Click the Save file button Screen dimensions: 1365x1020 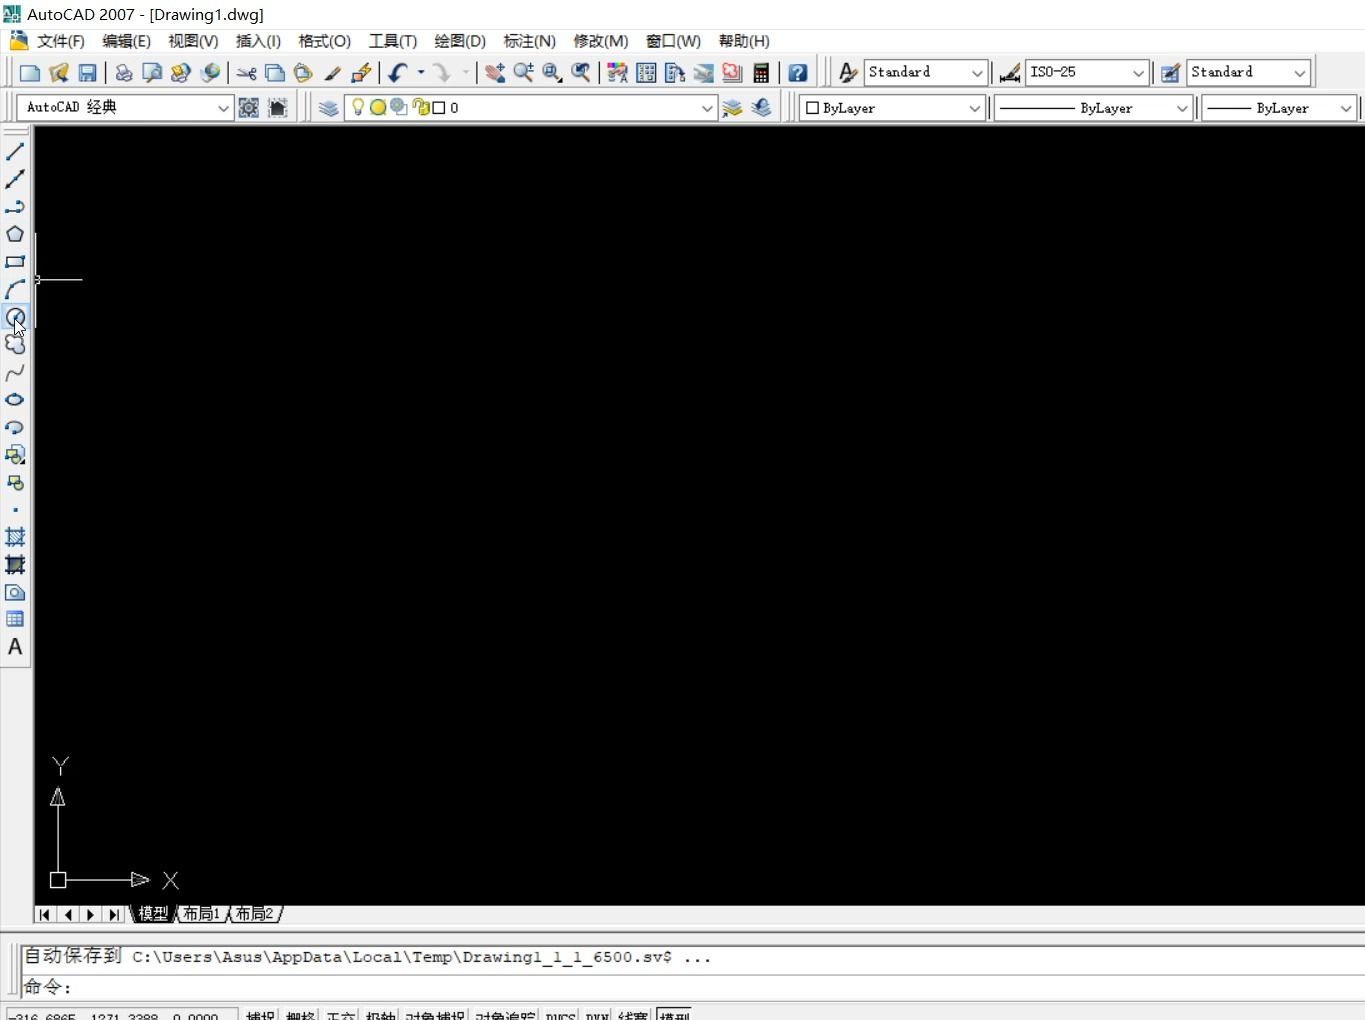click(x=87, y=72)
